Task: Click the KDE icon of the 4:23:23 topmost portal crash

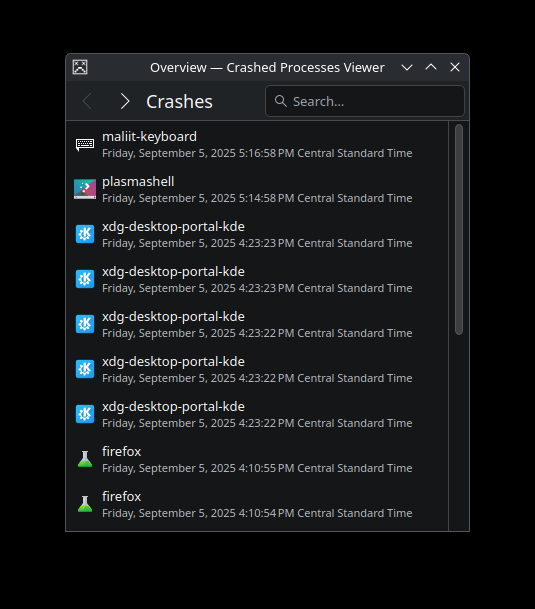Action: (85, 234)
